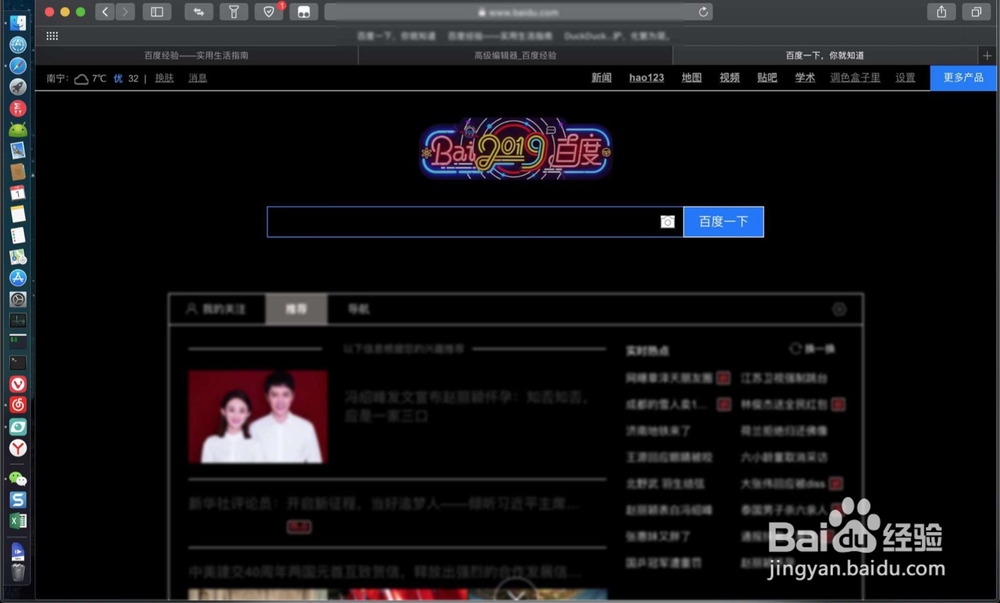Image resolution: width=1000 pixels, height=603 pixels.
Task: Open Safari compass icon in dock
Action: pos(18,65)
